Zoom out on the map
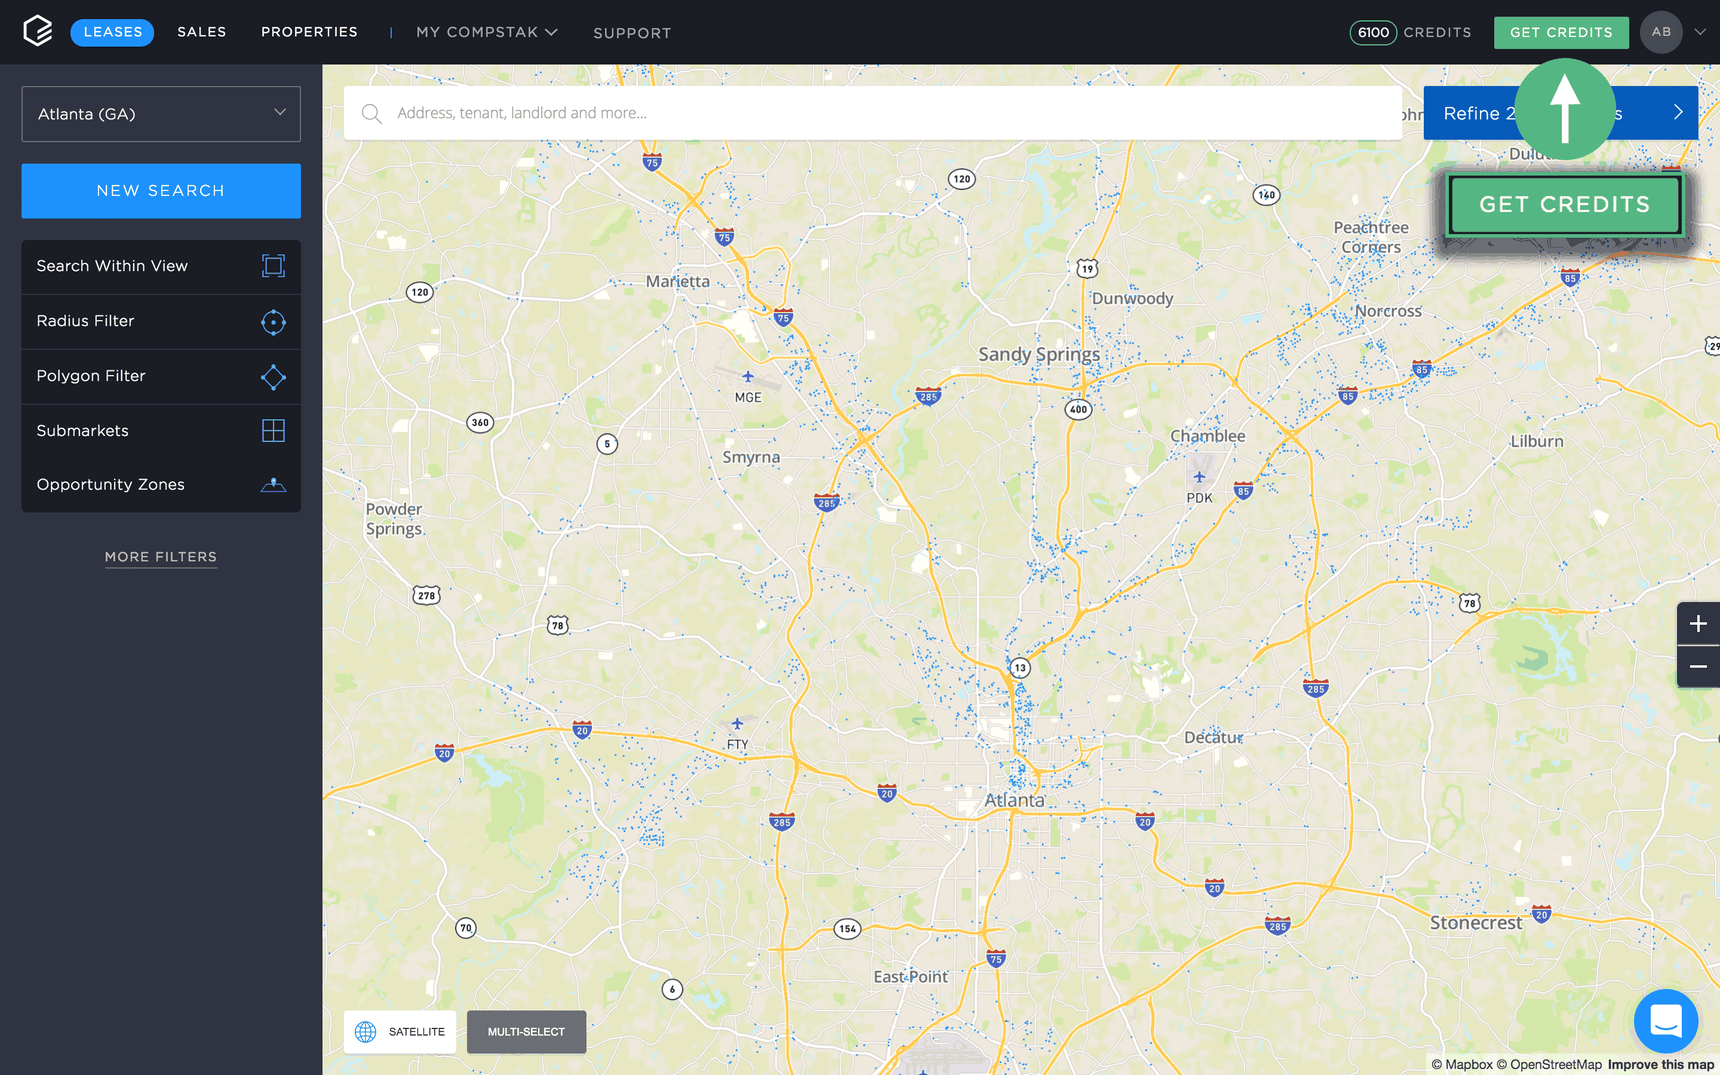This screenshot has width=1720, height=1075. (1698, 667)
